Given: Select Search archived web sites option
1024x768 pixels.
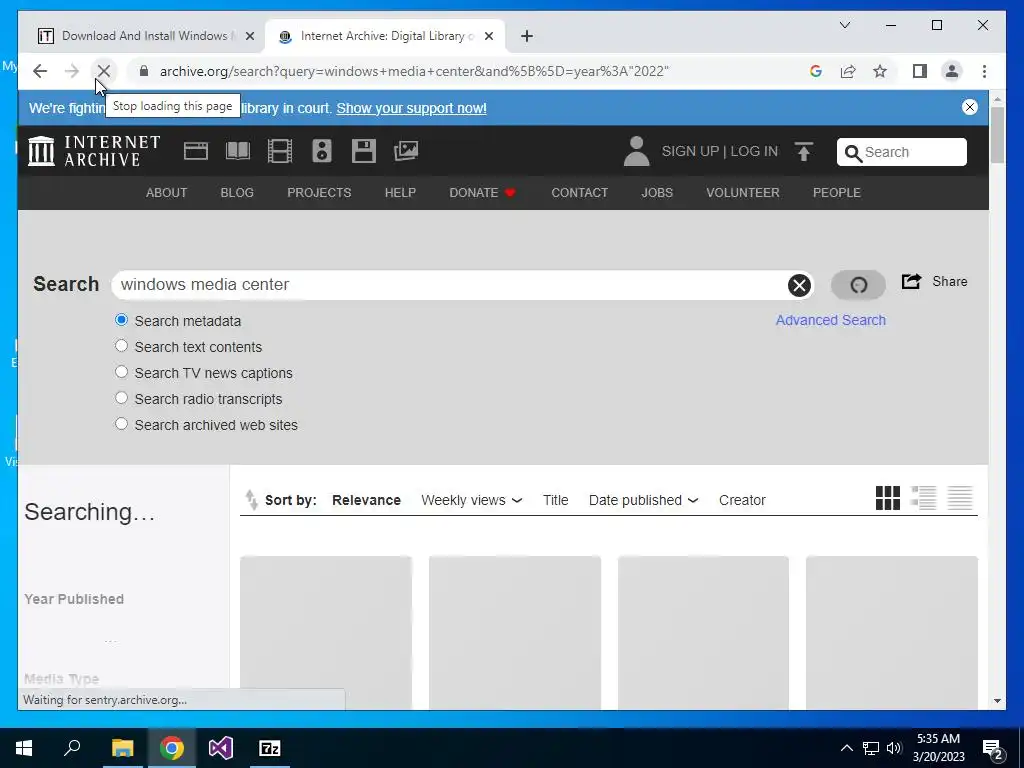Looking at the screenshot, I should tap(121, 424).
